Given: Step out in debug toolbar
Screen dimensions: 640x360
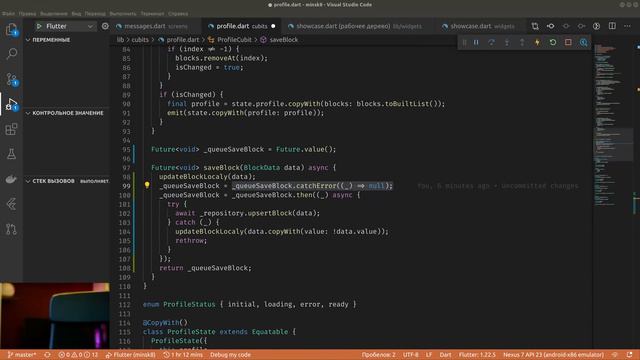Looking at the screenshot, I should (x=522, y=42).
